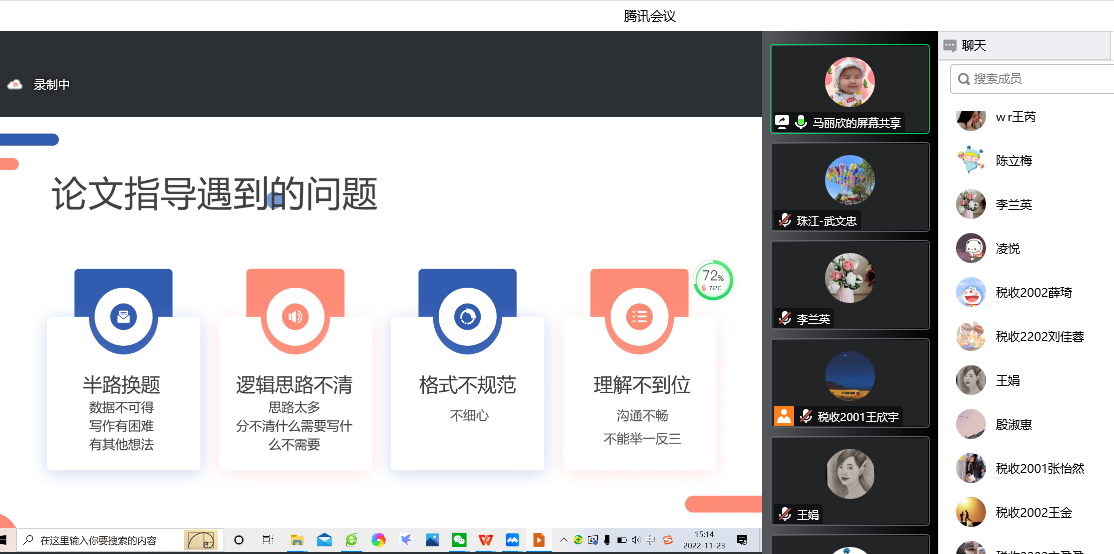Select 陈立梅 in the member list
Image resolution: width=1114 pixels, height=554 pixels.
[x=1013, y=160]
